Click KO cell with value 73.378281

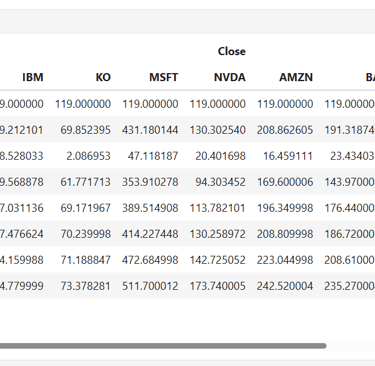coord(85,286)
